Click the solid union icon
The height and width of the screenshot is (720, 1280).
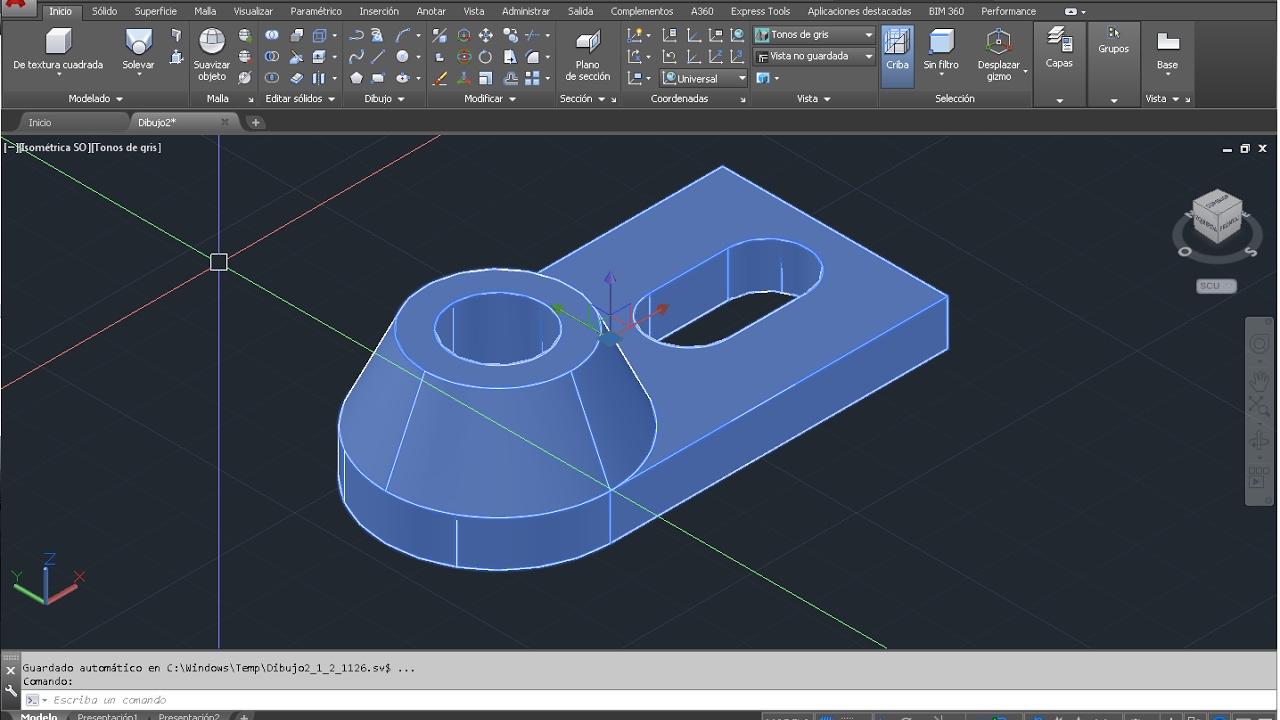272,35
